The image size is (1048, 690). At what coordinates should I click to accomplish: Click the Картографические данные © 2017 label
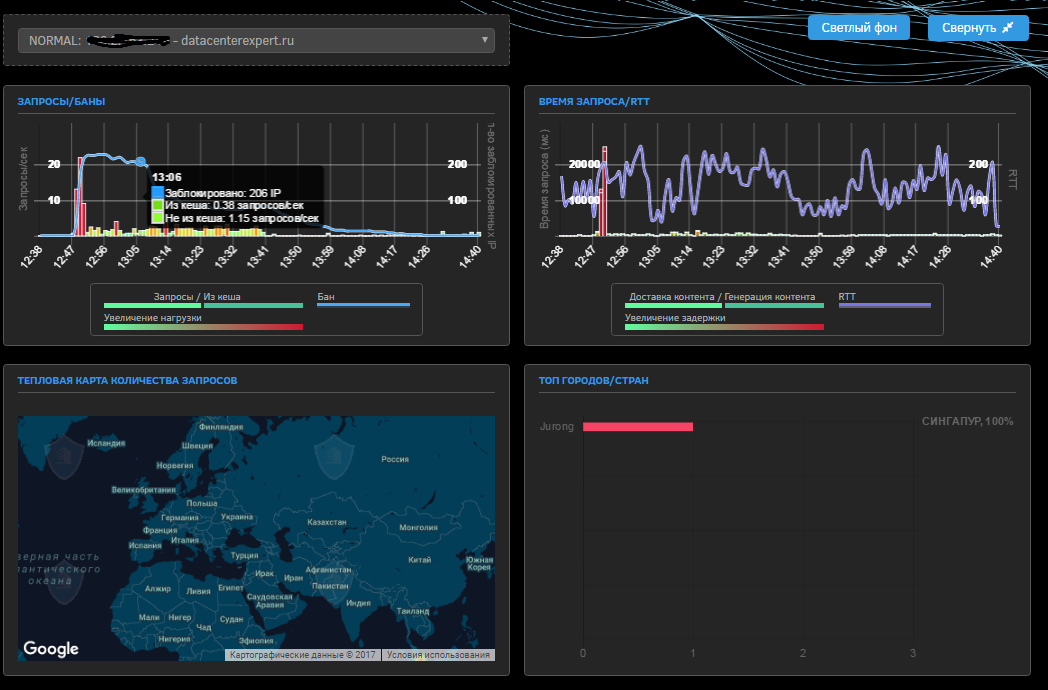(303, 655)
